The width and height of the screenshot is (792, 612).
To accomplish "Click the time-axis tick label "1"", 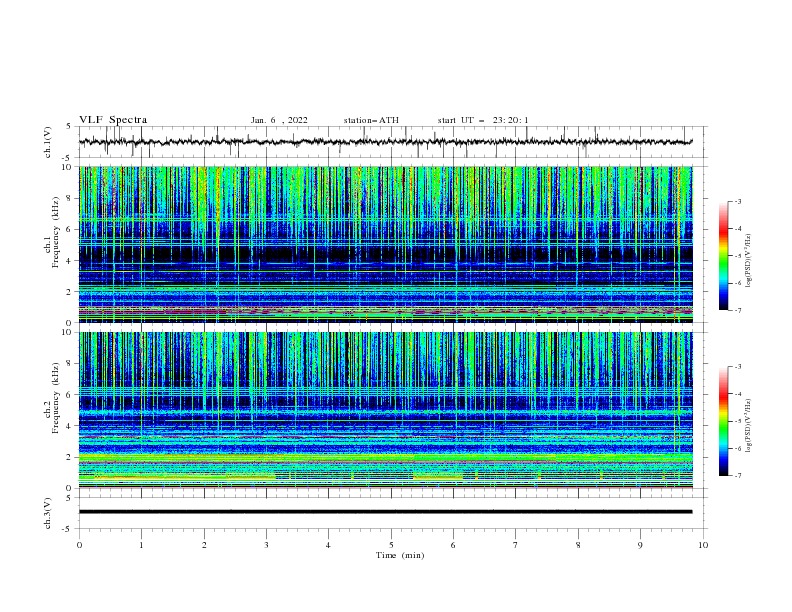I will [141, 545].
